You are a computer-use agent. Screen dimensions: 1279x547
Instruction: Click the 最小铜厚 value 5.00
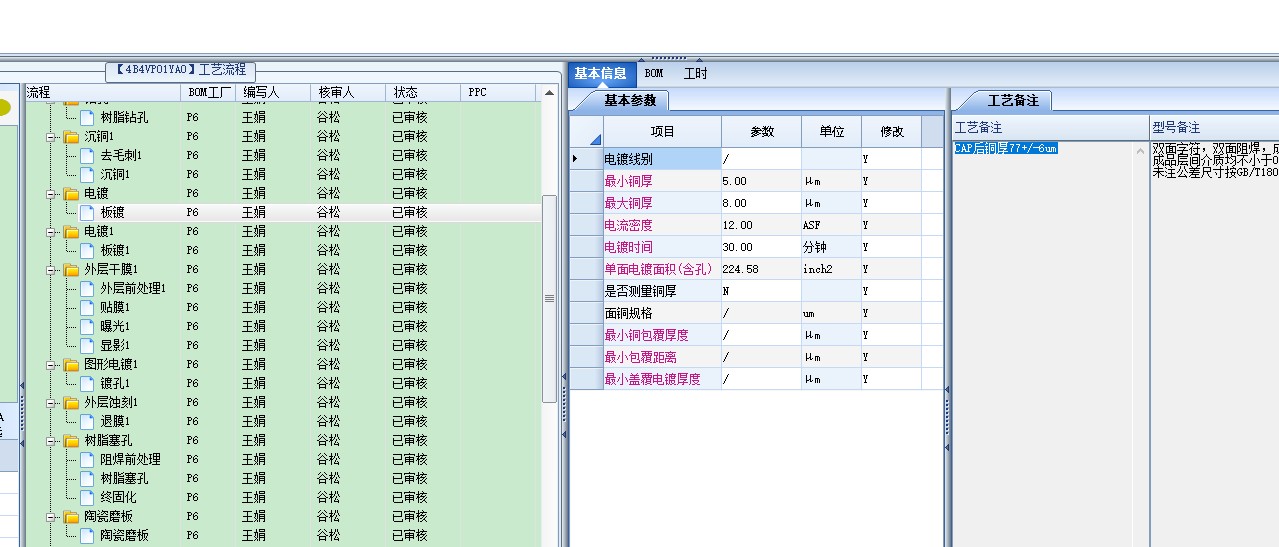(761, 181)
